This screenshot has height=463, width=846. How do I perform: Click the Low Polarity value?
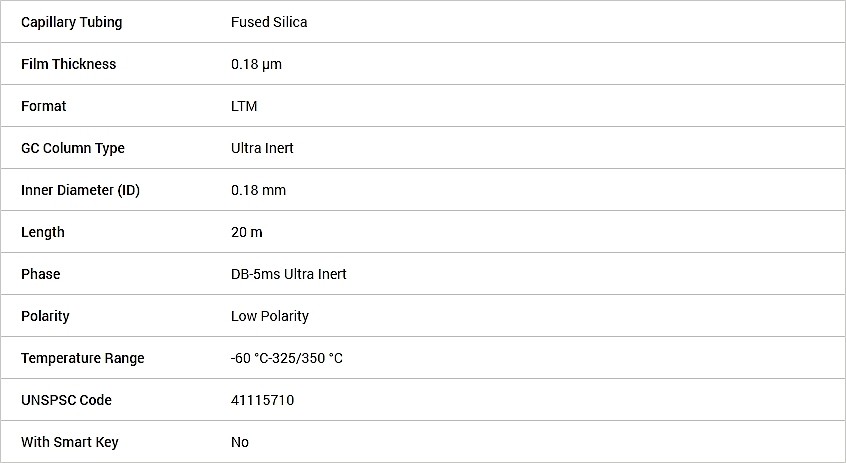coord(270,317)
